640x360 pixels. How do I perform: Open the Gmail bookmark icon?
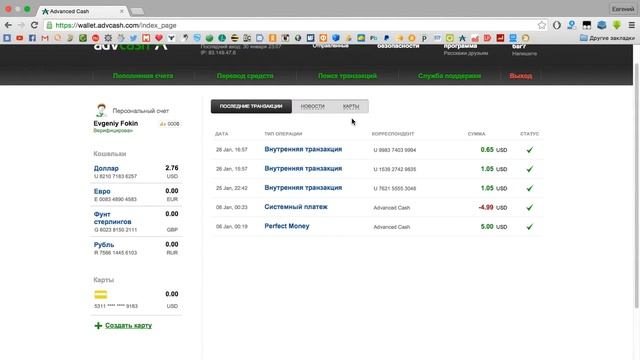(45, 38)
